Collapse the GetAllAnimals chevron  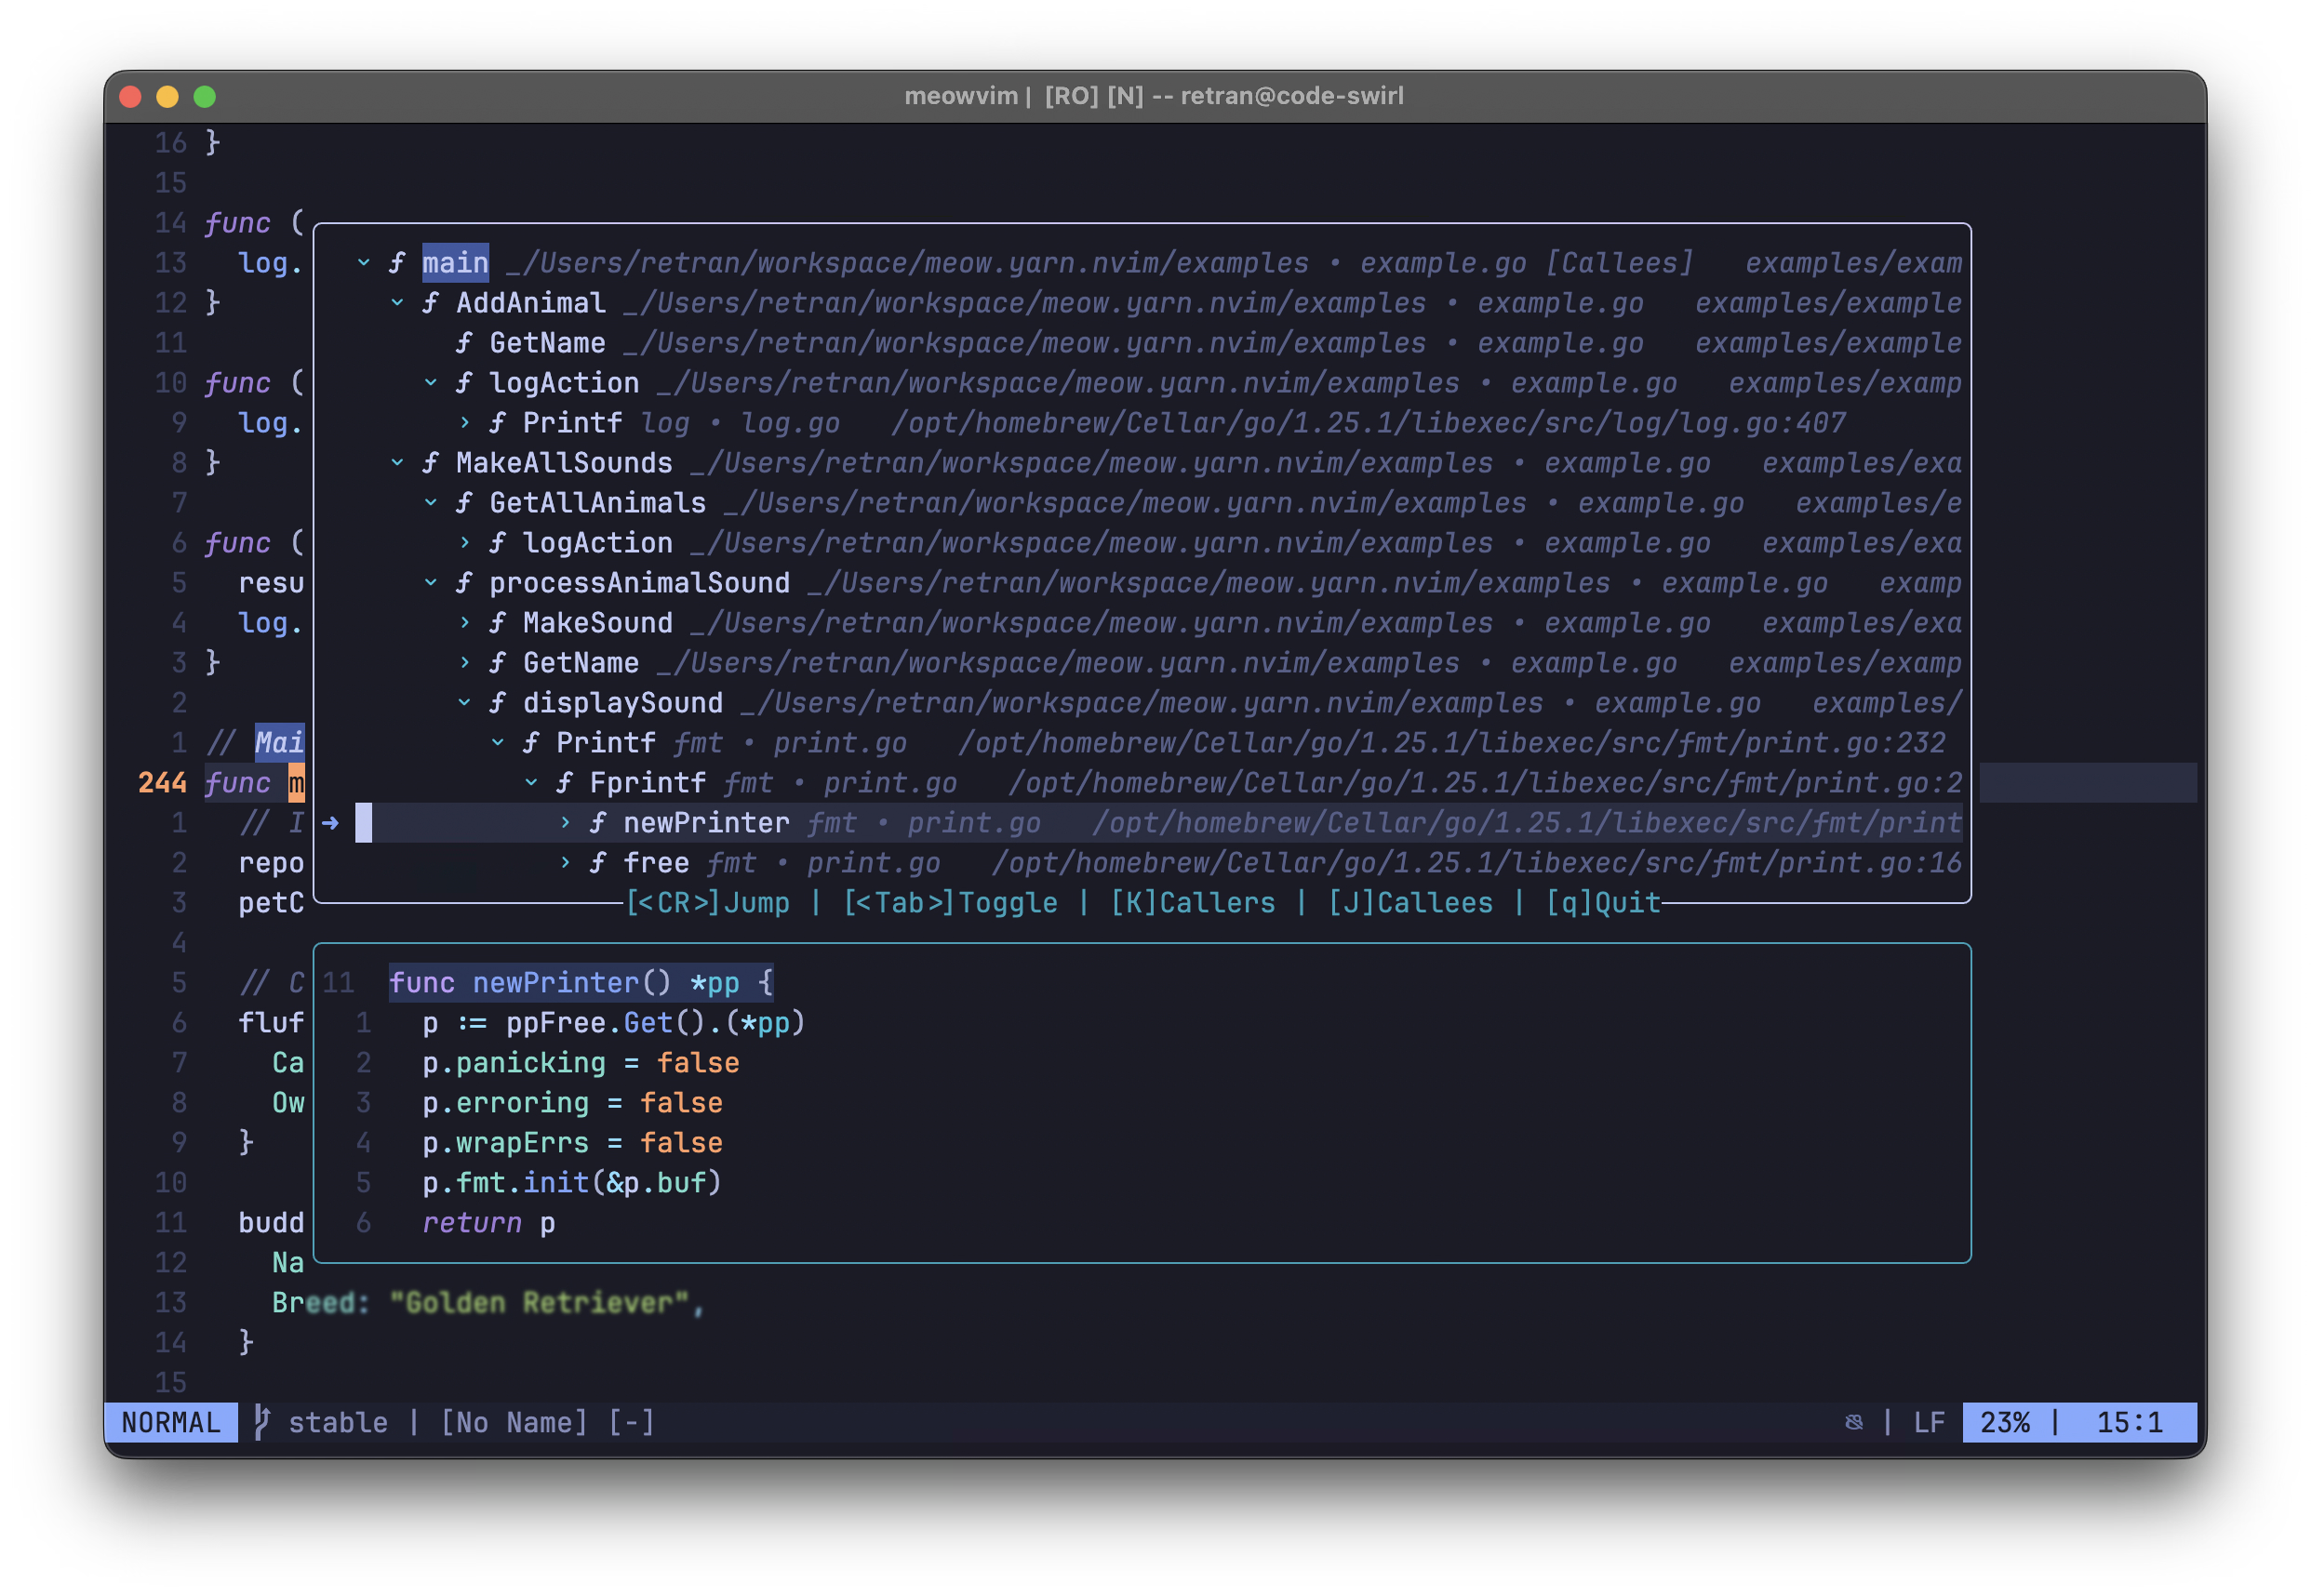pos(431,503)
